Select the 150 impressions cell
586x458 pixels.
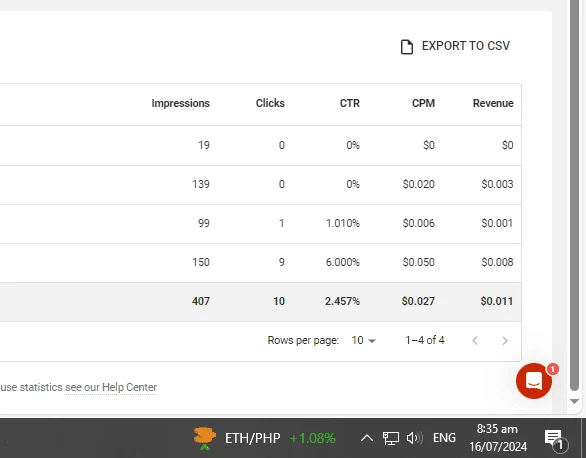coord(201,262)
